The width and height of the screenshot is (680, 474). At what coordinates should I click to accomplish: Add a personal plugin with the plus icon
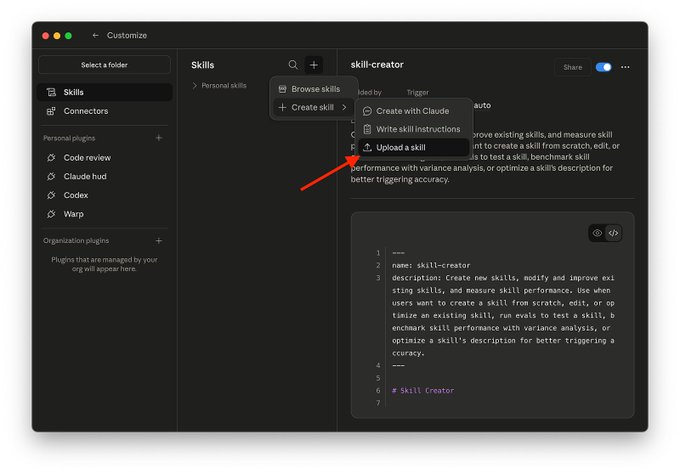point(159,138)
